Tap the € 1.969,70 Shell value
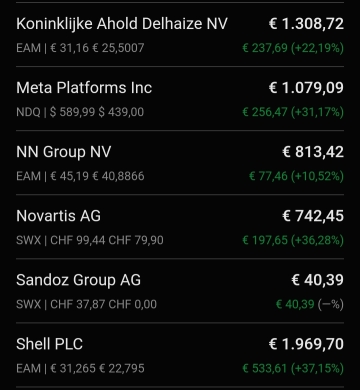Viewport: 360px width, 390px height. pos(306,344)
